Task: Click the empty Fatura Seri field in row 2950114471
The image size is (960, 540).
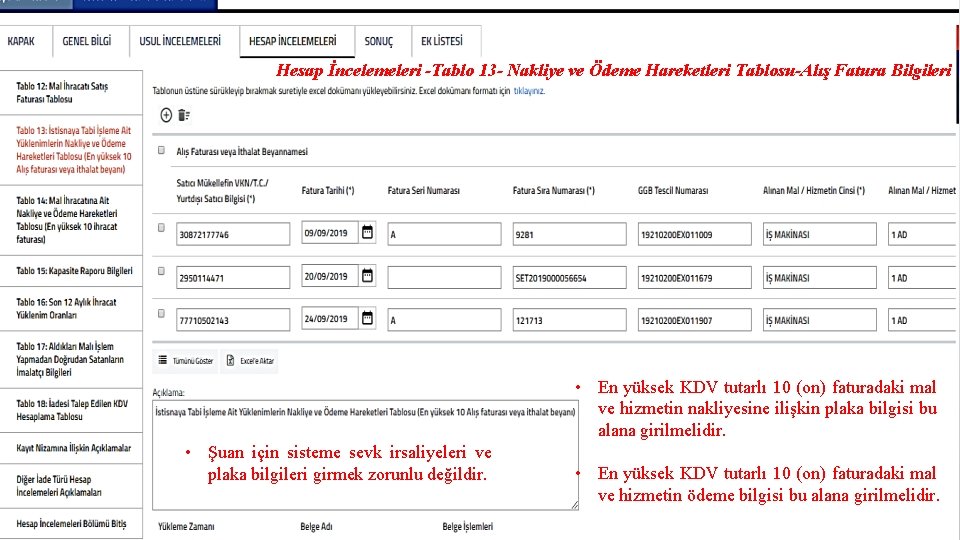Action: [444, 278]
